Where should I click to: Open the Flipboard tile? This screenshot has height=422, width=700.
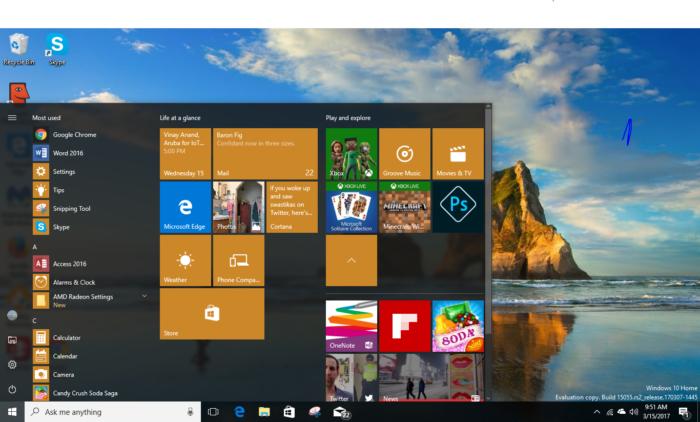[404, 326]
